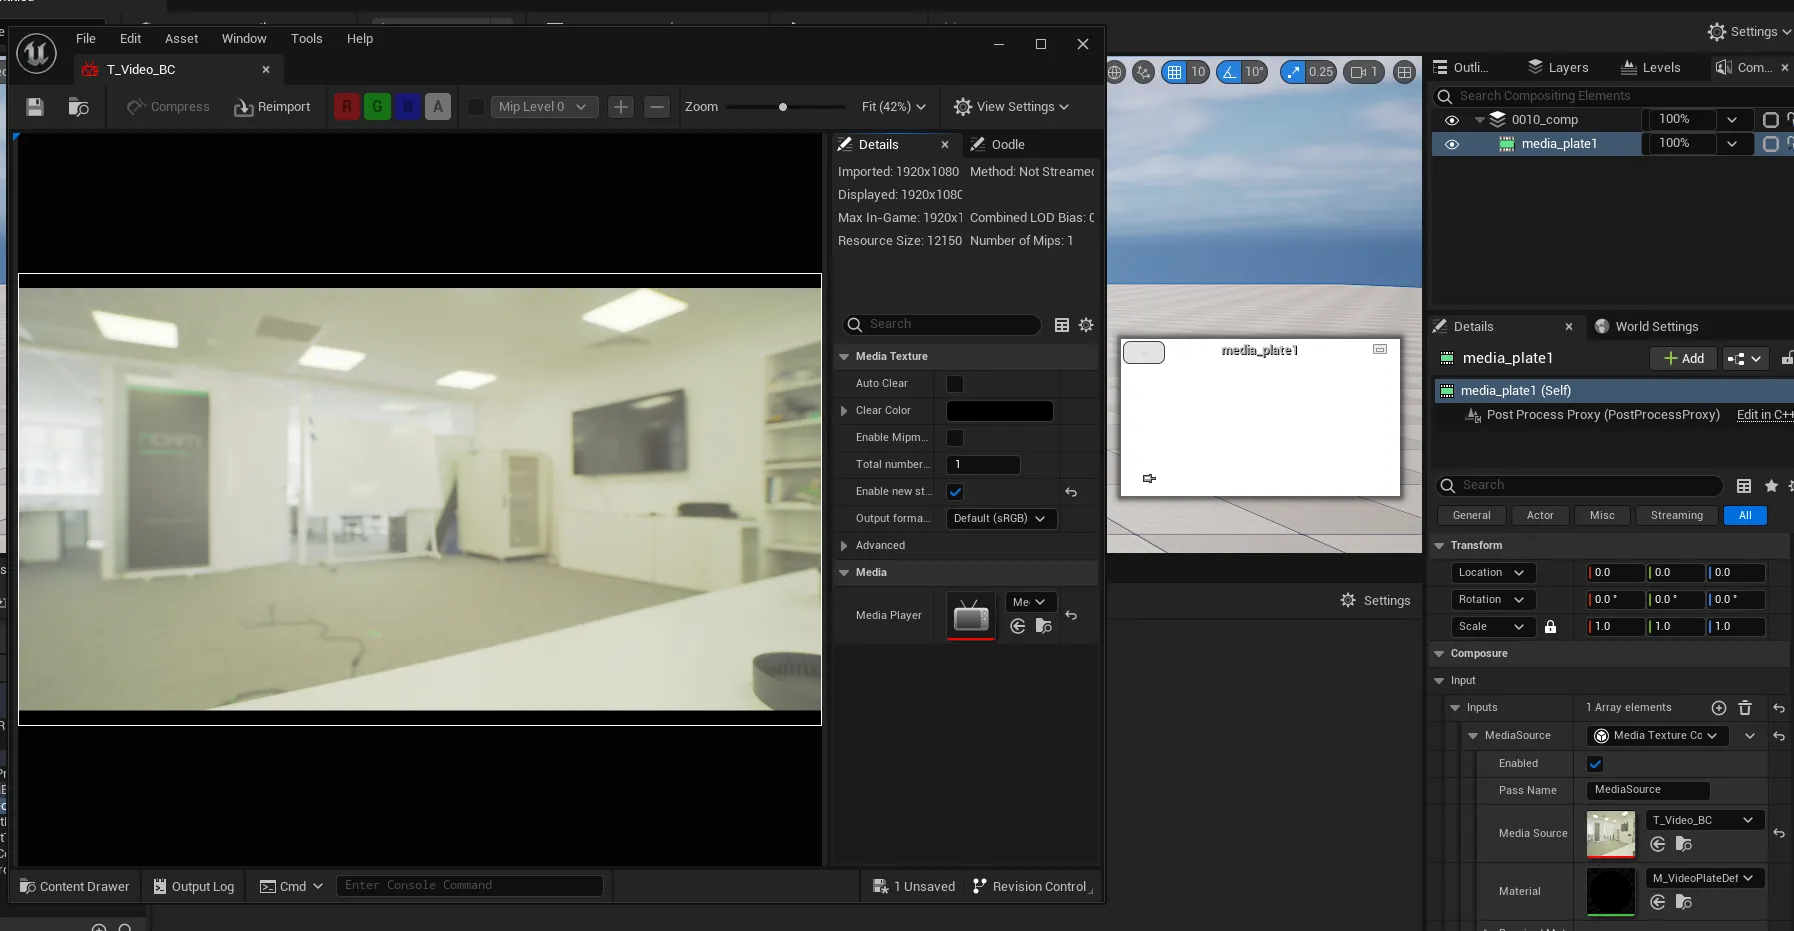Click the Reimport button
The height and width of the screenshot is (931, 1794).
coord(272,107)
